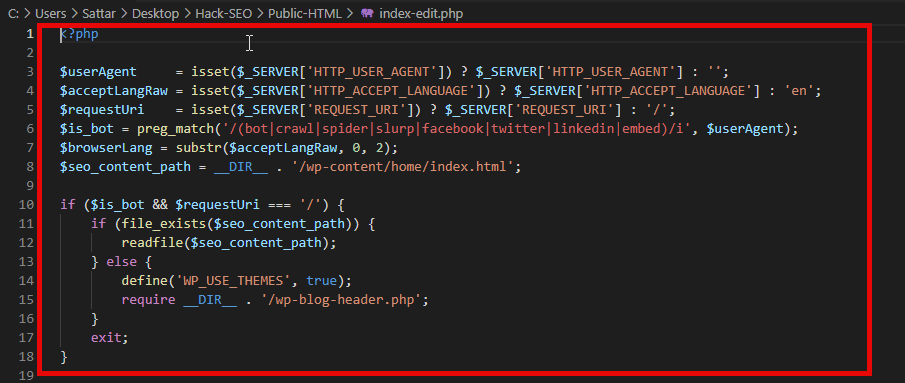
Task: Click line number 1 in the gutter
Action: tap(29, 34)
